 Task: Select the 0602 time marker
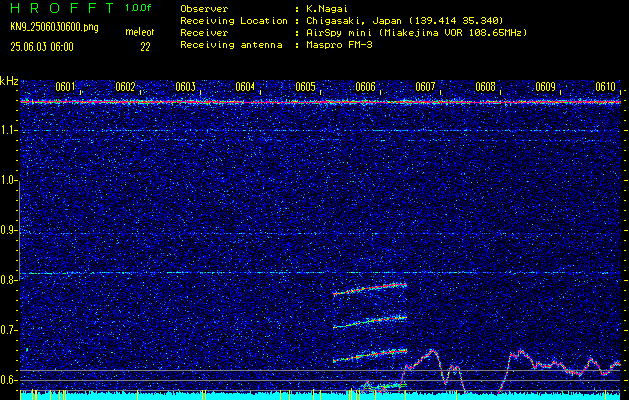click(x=125, y=86)
